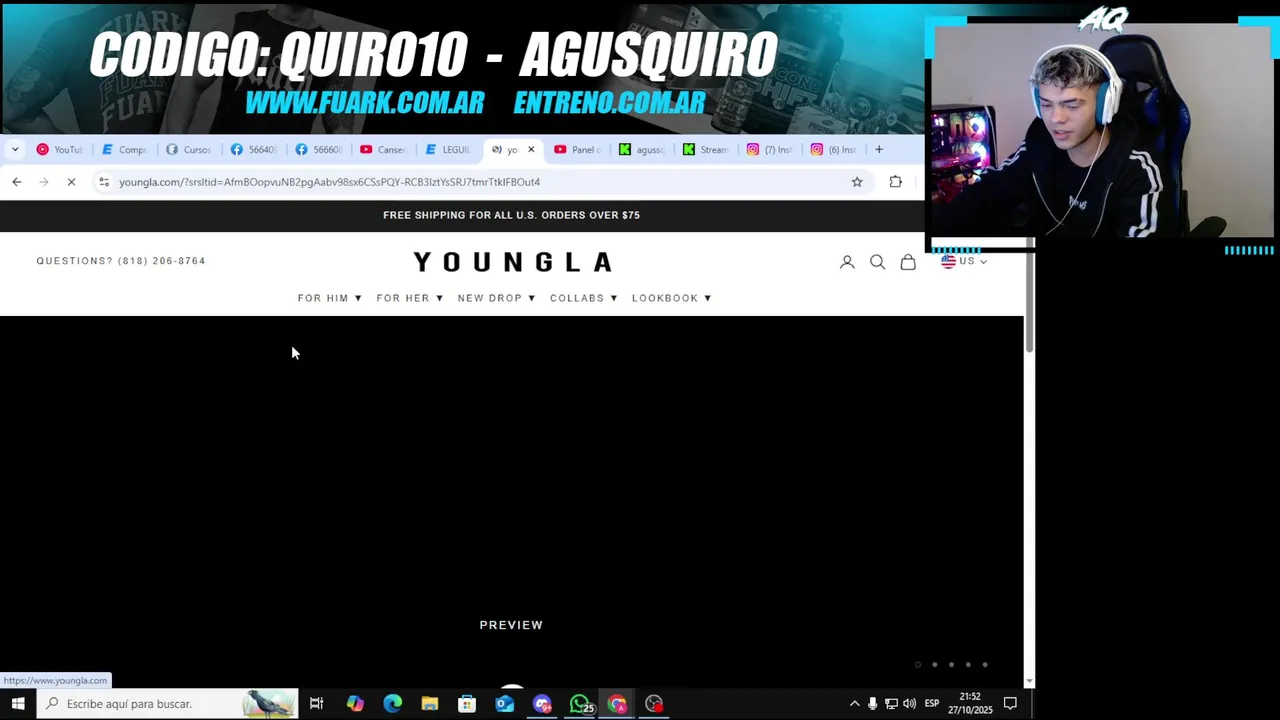
Task: Switch to the 56640 Facebook tab
Action: (x=253, y=150)
